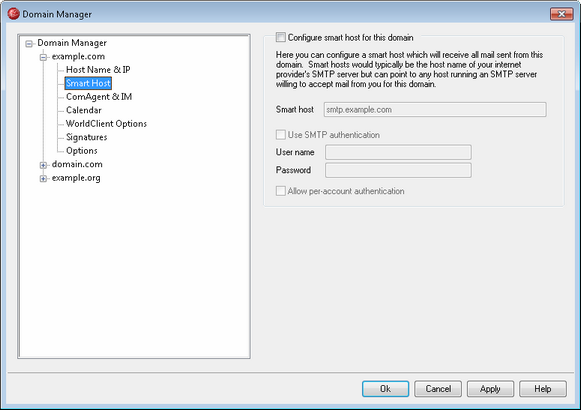Click the Ok button
The height and width of the screenshot is (410, 581).
tap(385, 389)
